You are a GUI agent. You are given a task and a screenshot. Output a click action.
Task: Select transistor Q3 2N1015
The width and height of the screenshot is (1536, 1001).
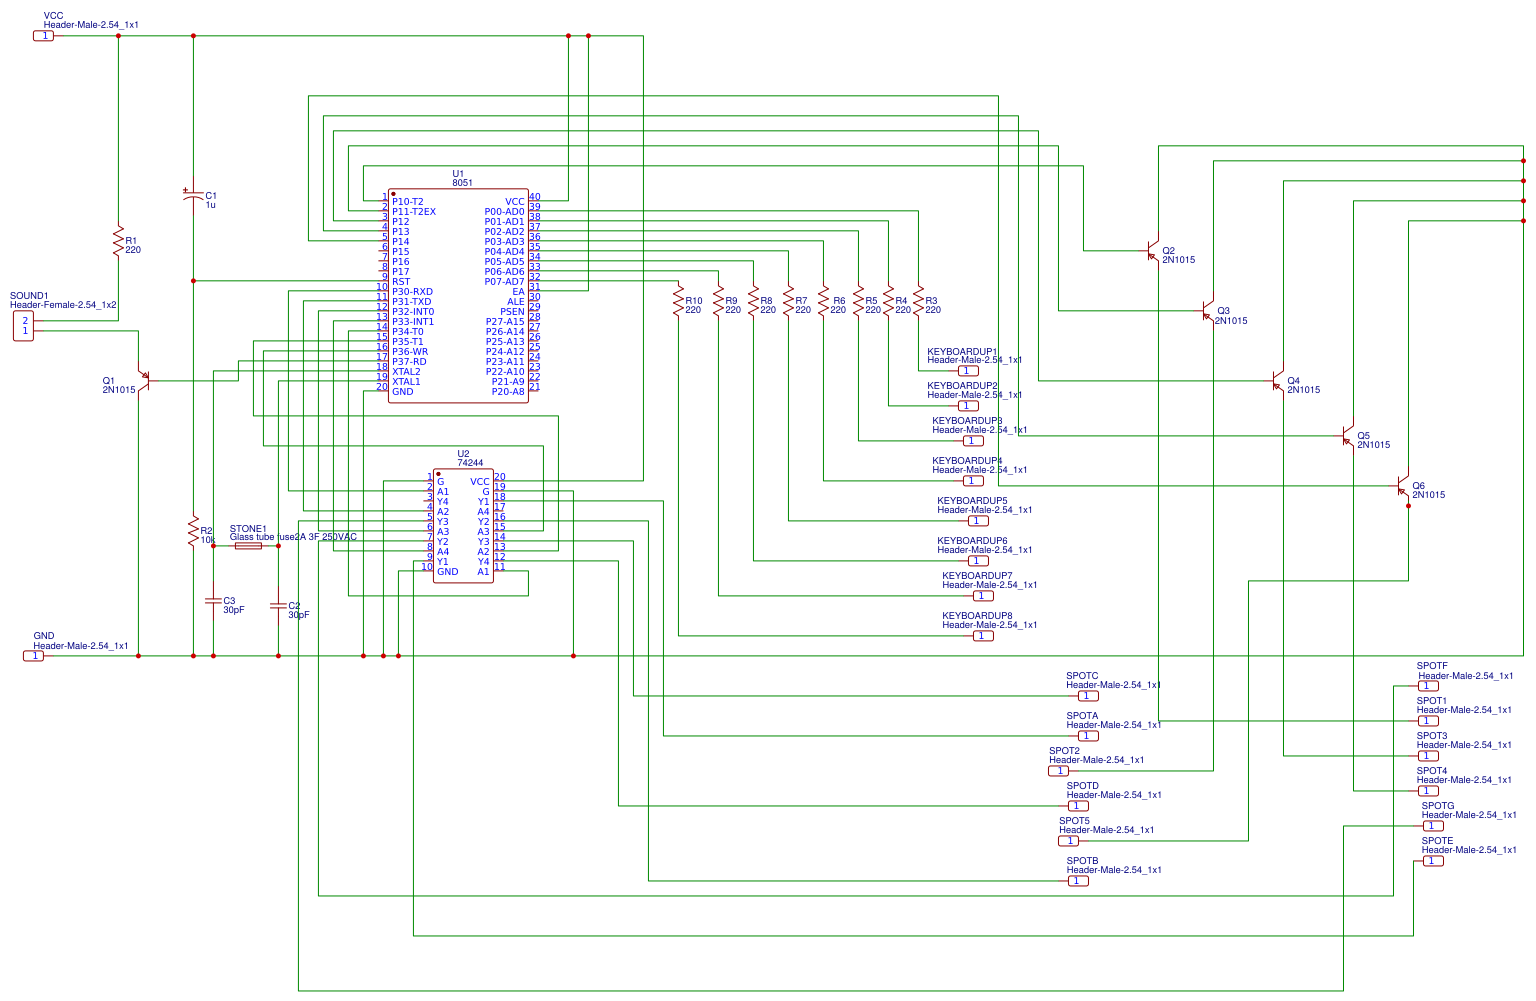click(x=1208, y=311)
